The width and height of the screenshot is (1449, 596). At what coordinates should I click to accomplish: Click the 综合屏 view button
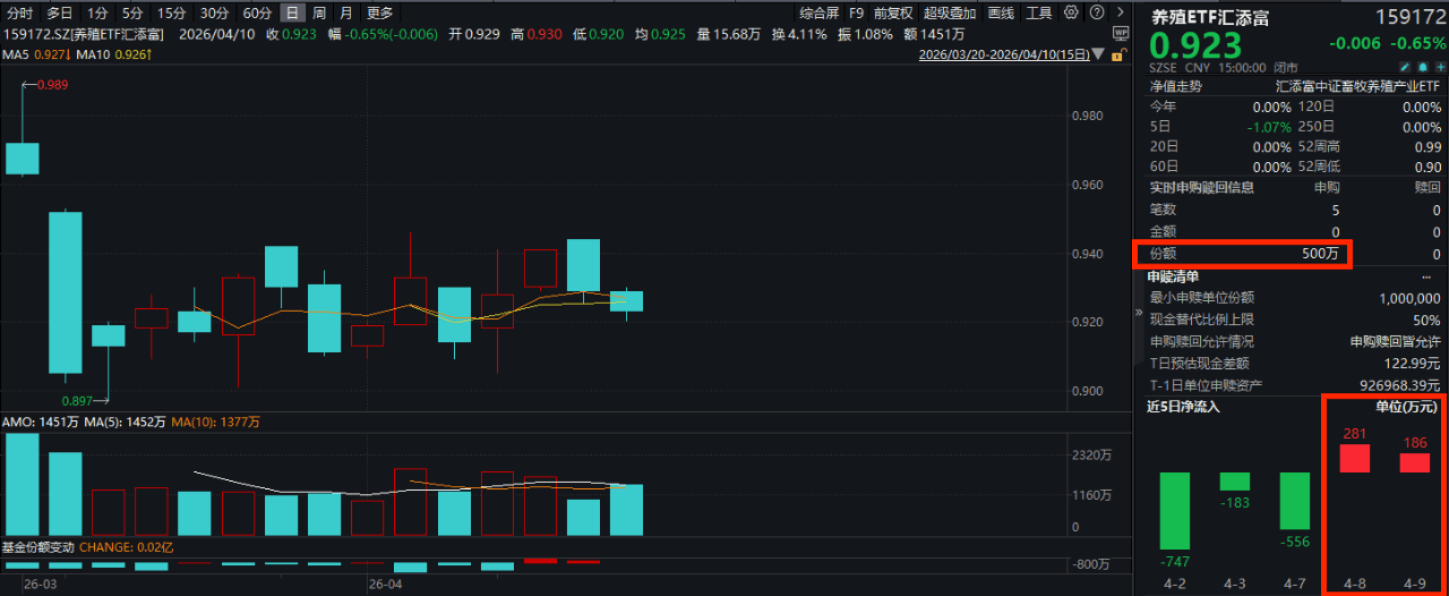point(819,13)
